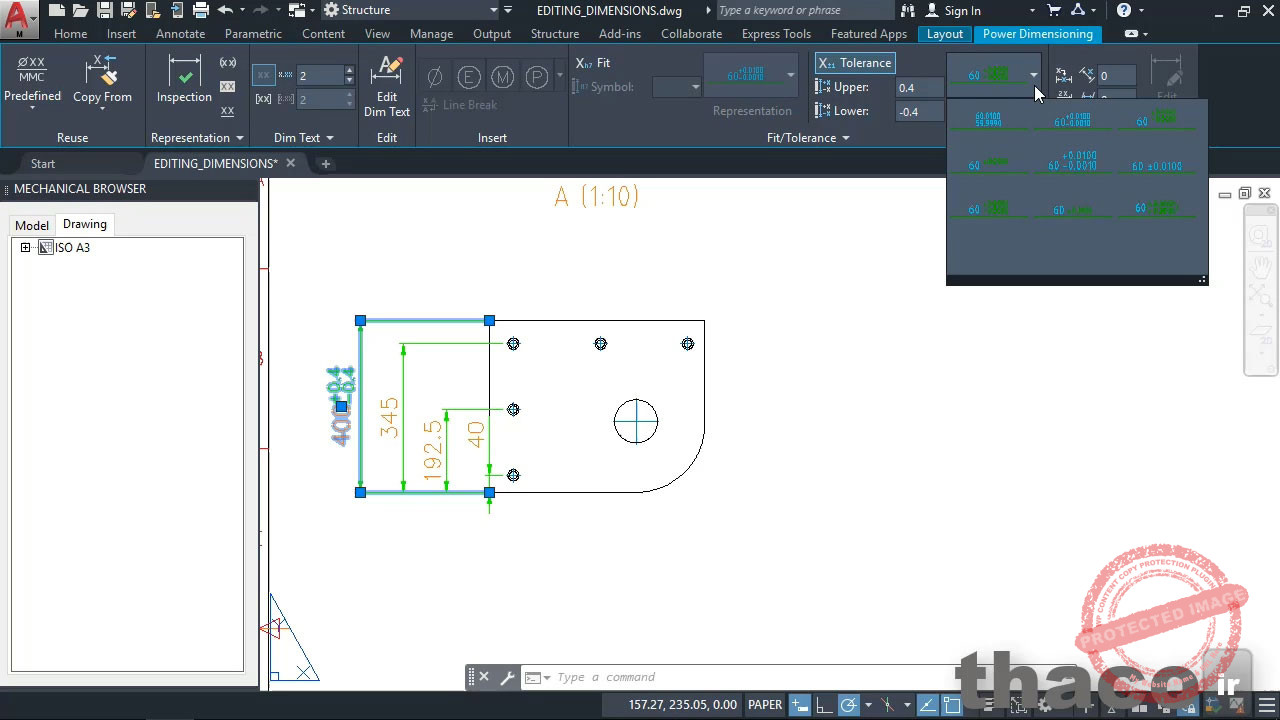This screenshot has height=720, width=1280.
Task: Click the New file icon
Action: click(58, 10)
